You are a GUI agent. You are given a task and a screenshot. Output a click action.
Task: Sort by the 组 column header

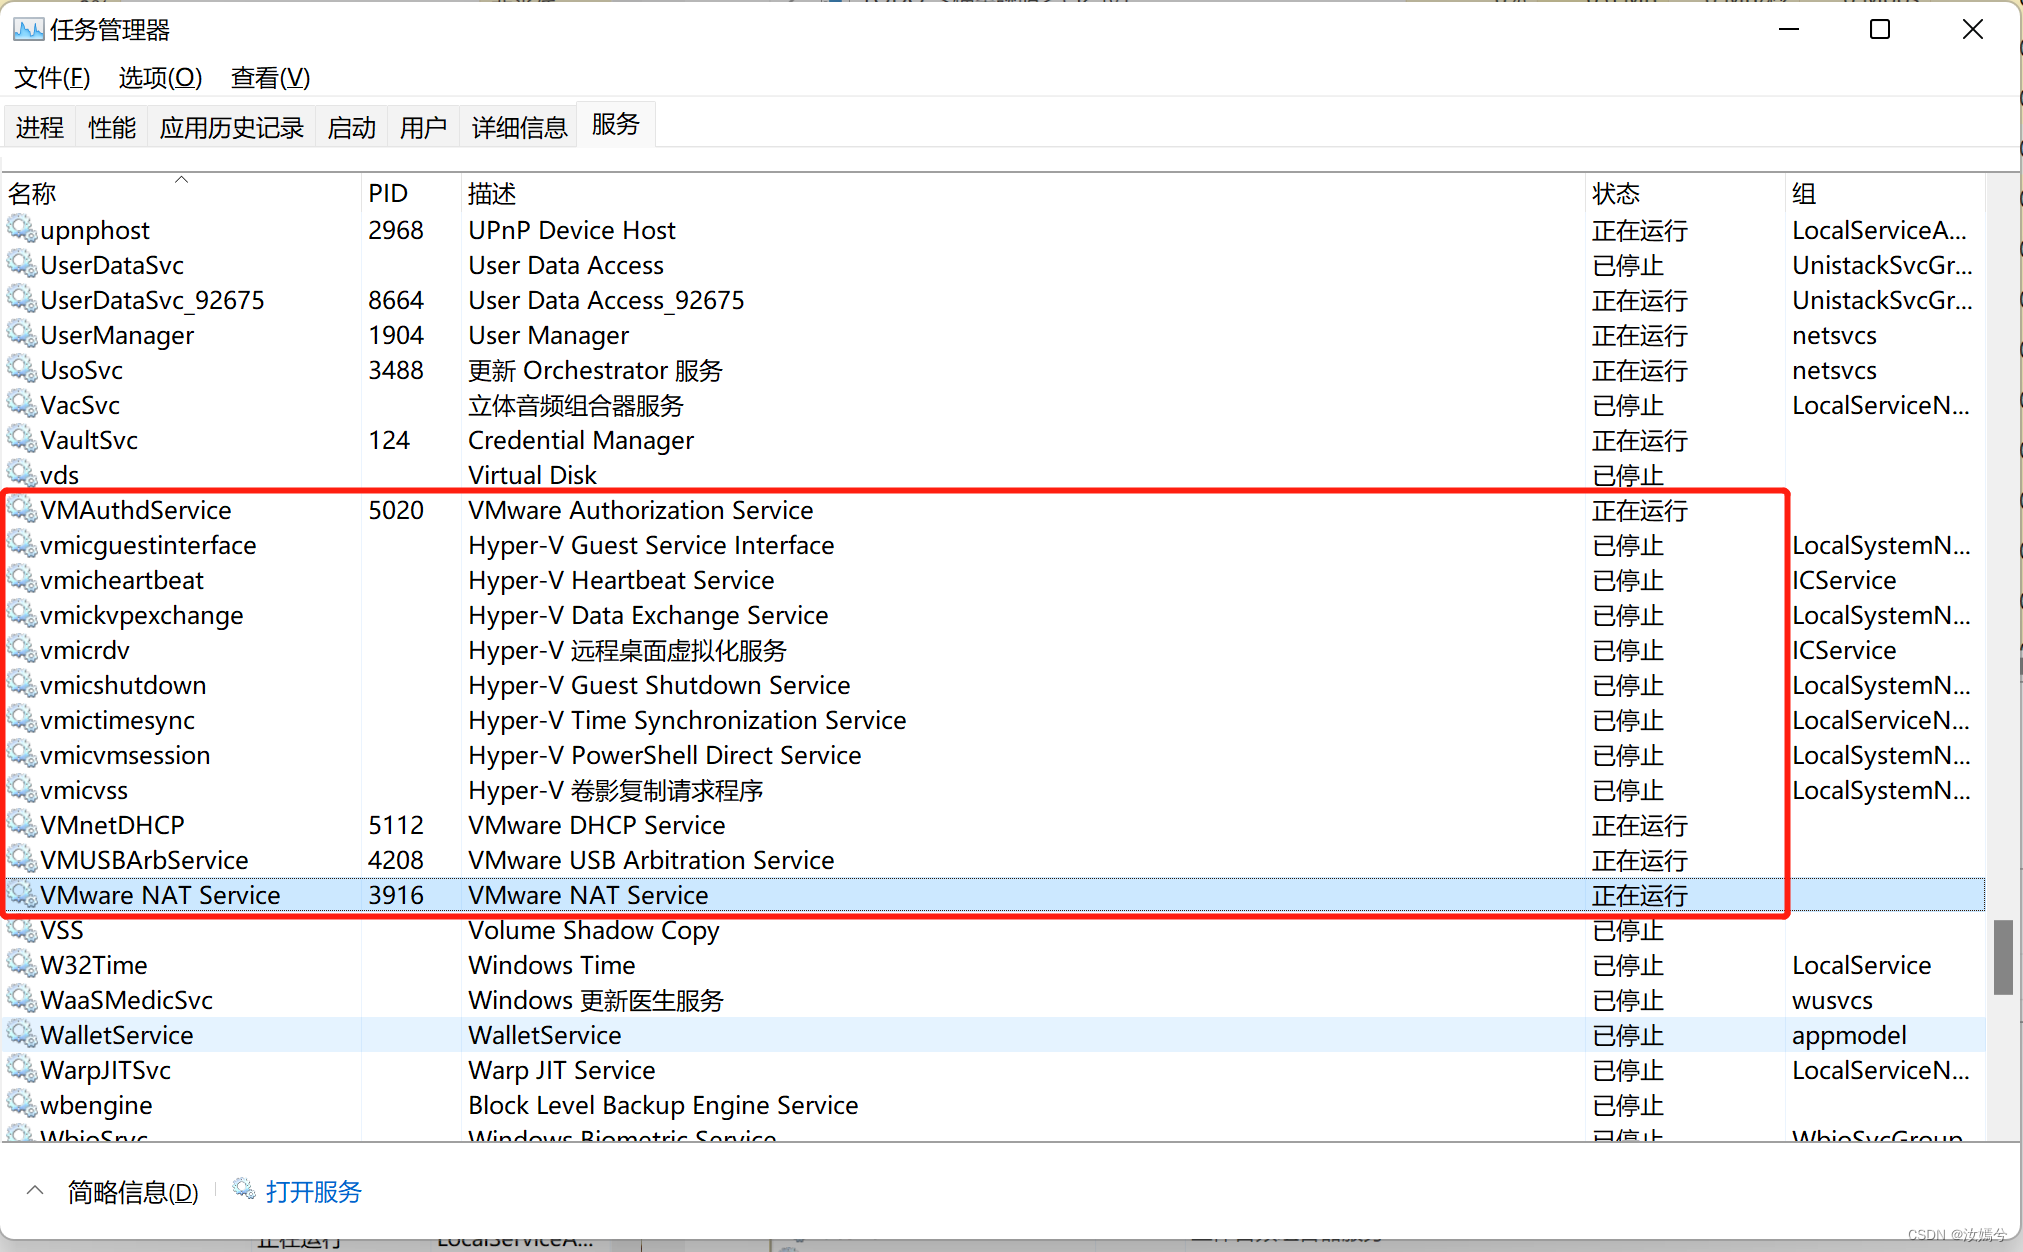pos(1885,192)
